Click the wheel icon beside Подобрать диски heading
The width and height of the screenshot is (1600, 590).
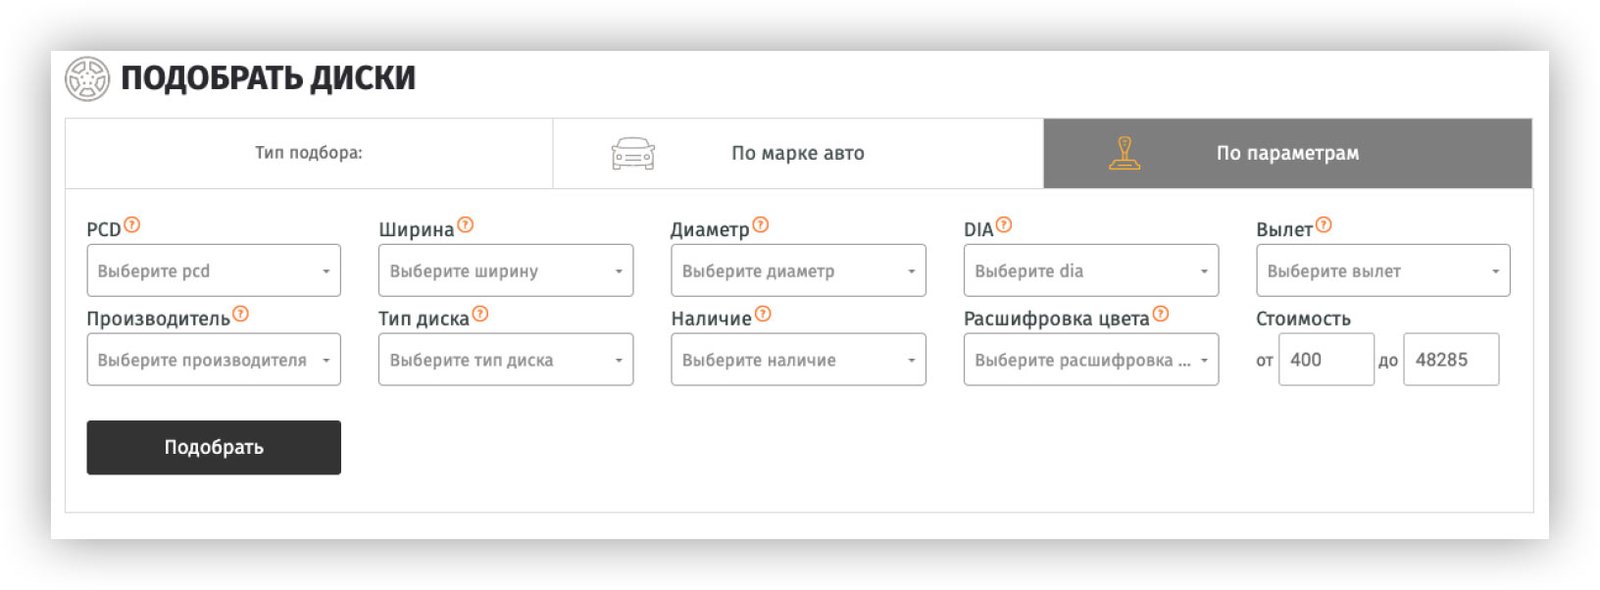87,79
